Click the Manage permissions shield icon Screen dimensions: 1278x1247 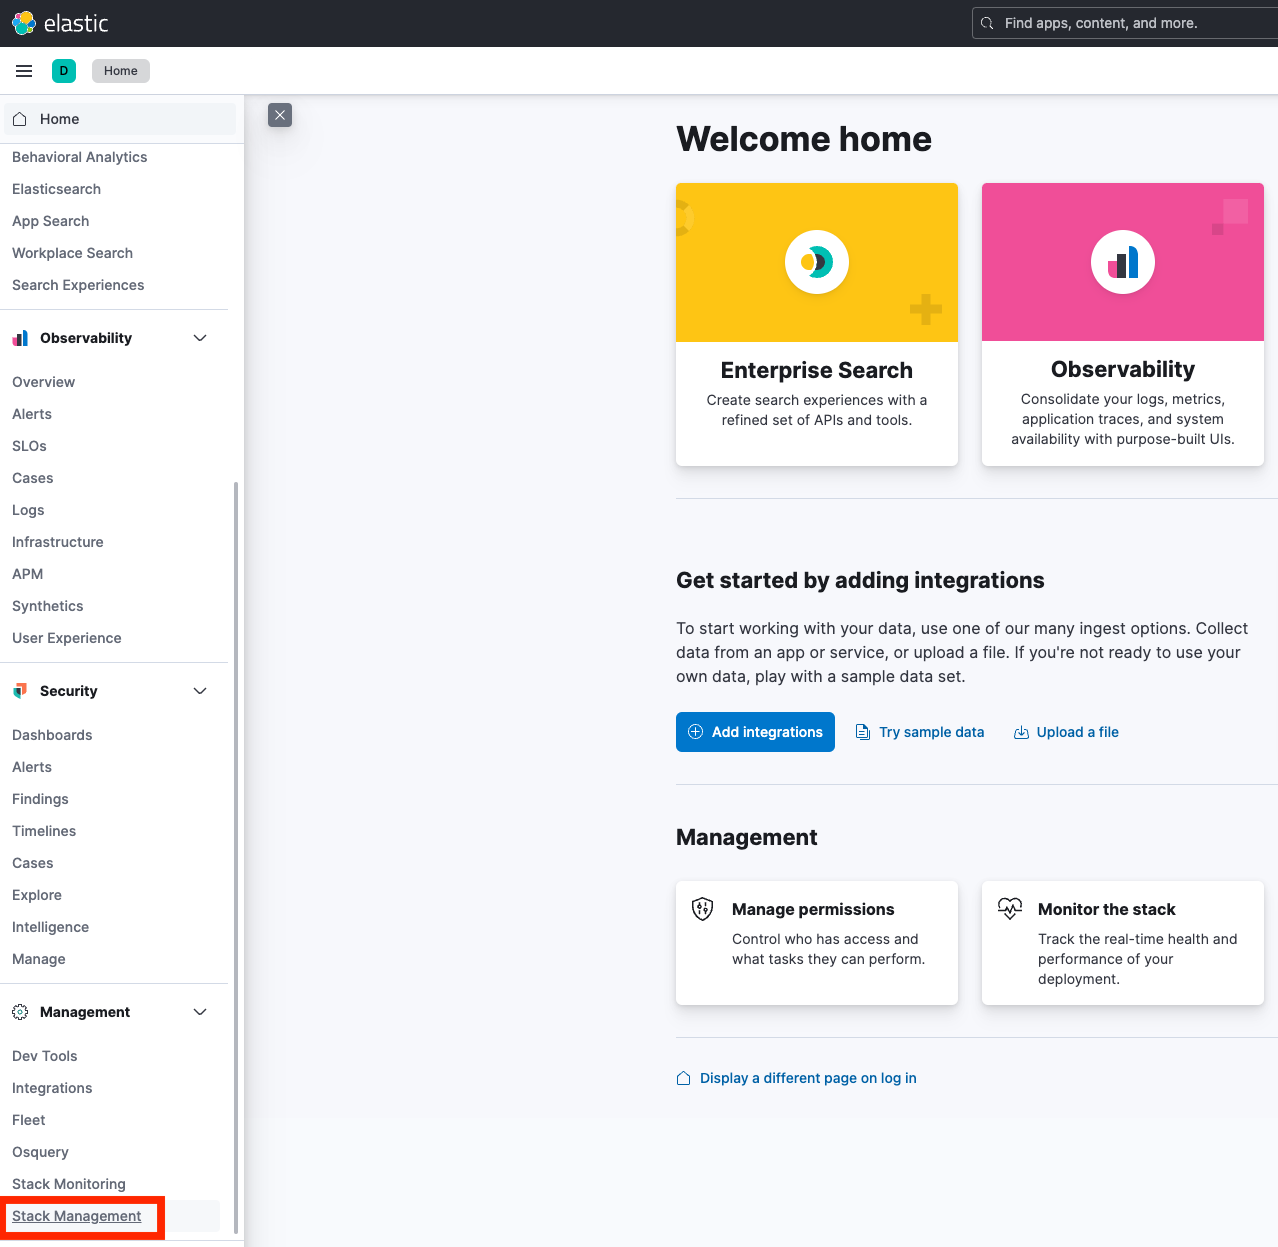pyautogui.click(x=703, y=909)
